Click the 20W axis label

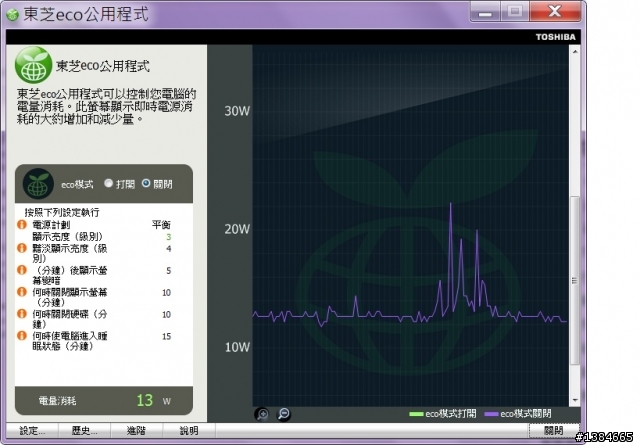(x=237, y=229)
